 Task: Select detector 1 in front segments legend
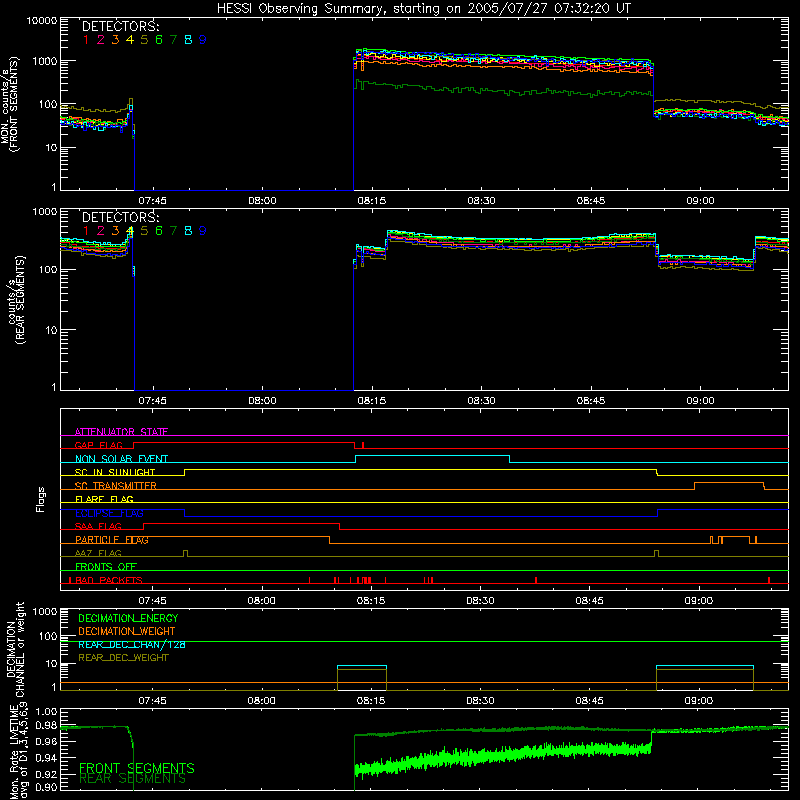click(x=86, y=40)
